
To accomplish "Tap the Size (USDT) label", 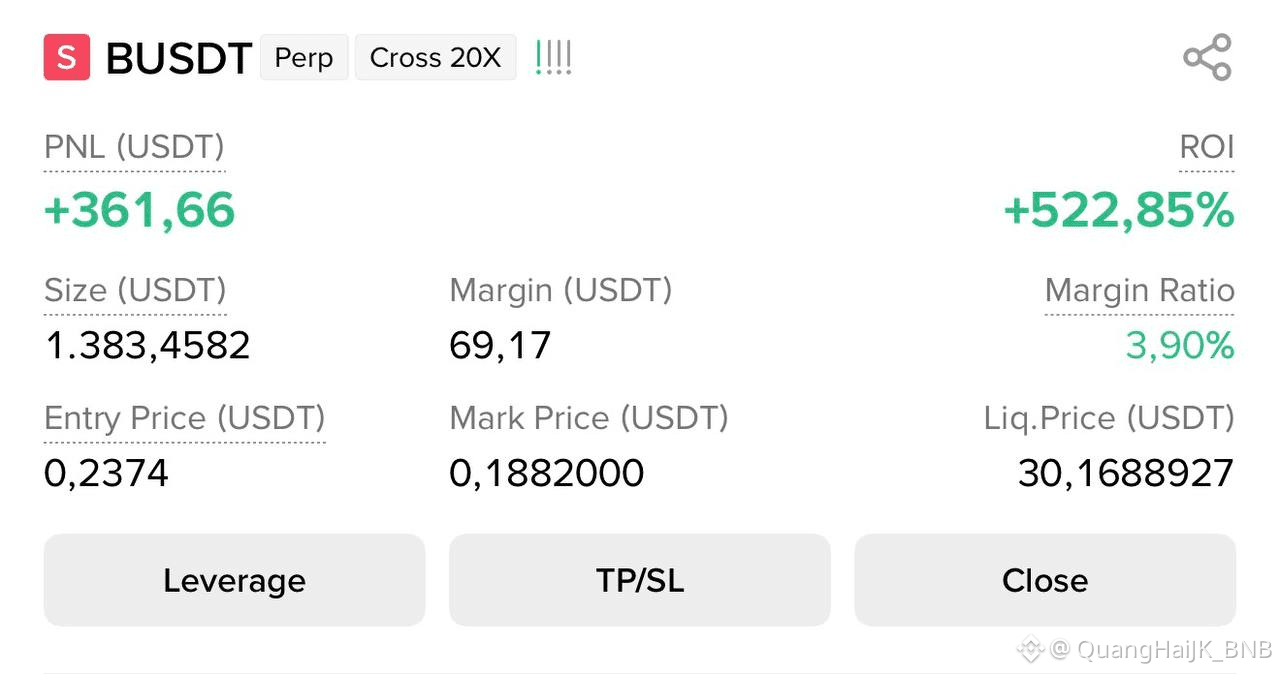I will [x=135, y=290].
